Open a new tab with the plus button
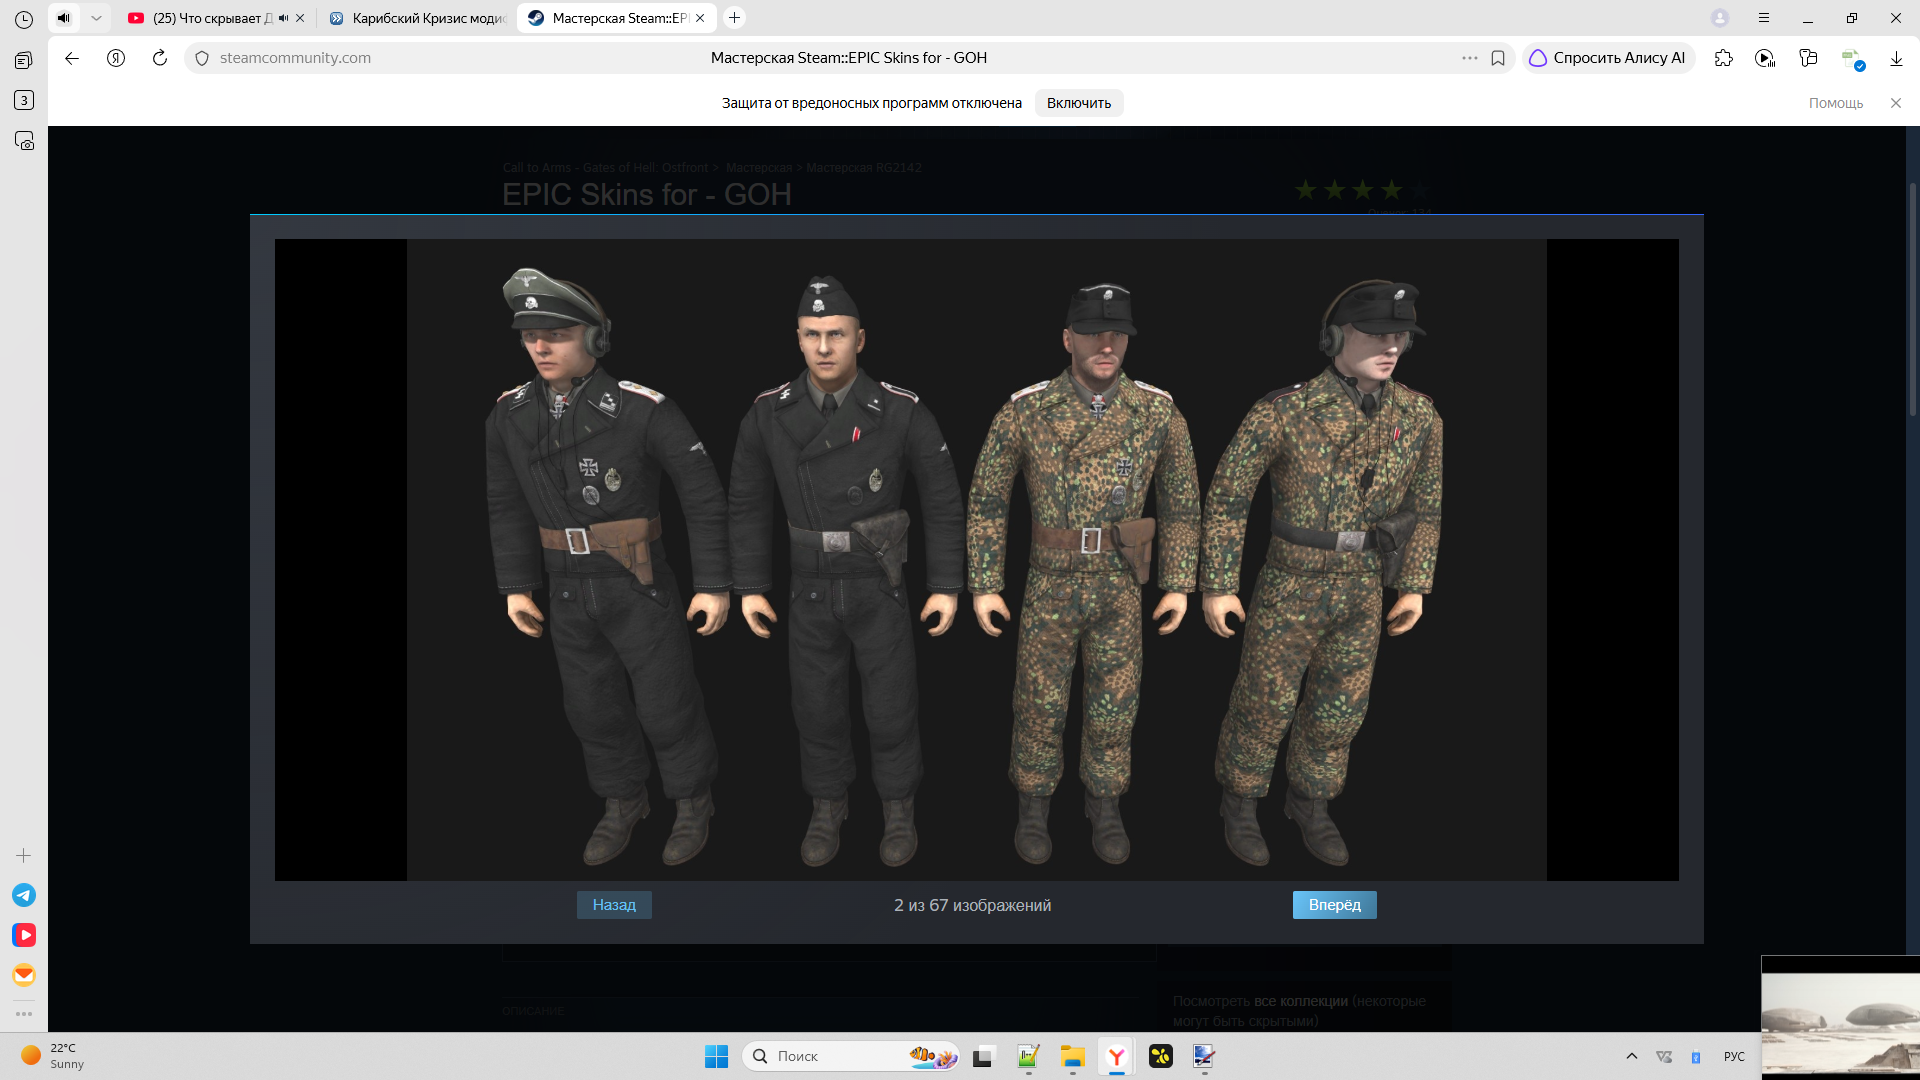 [x=734, y=18]
